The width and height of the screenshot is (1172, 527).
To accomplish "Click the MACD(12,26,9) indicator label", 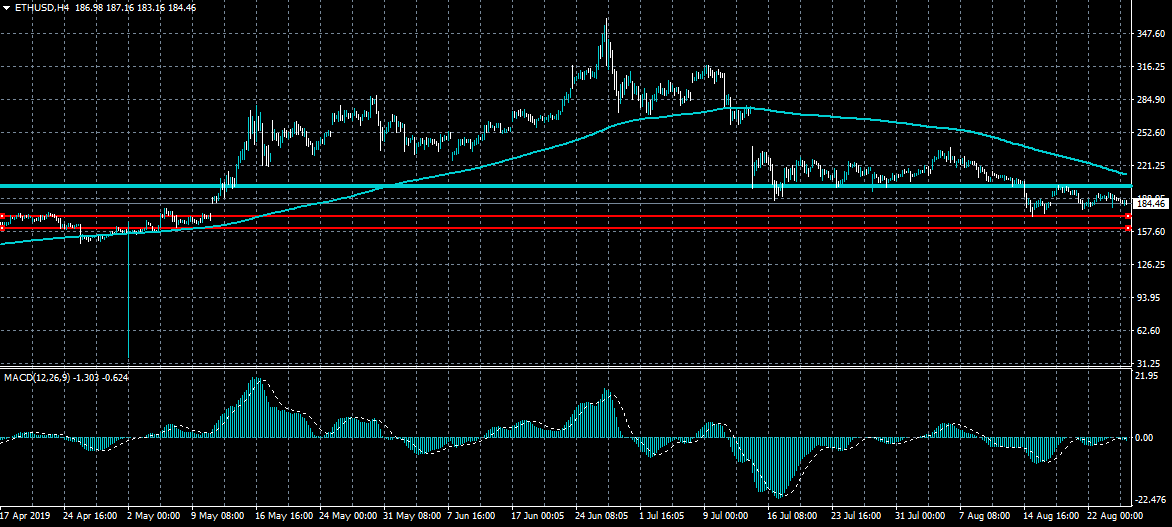I will (37, 377).
